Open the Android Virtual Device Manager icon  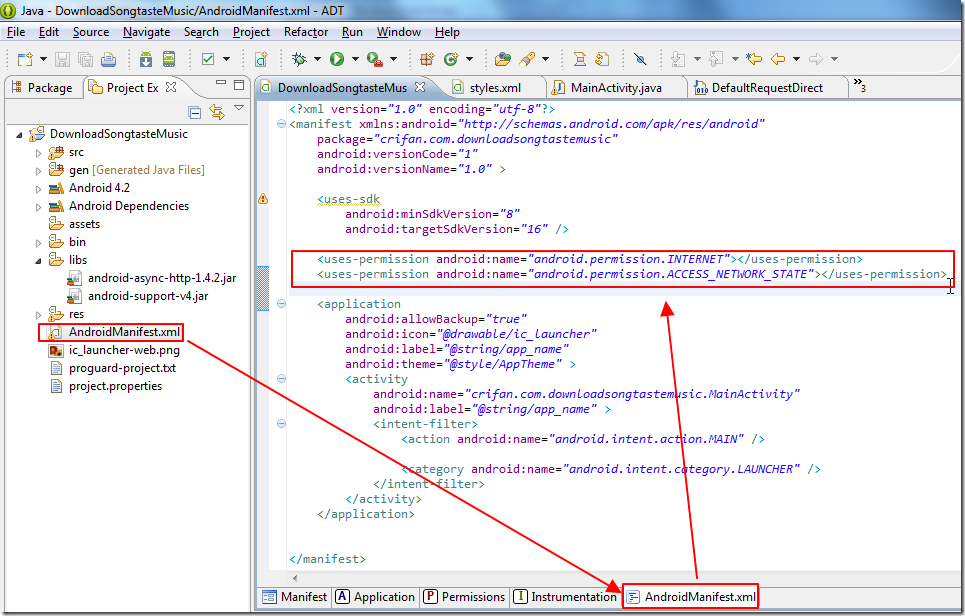169,59
